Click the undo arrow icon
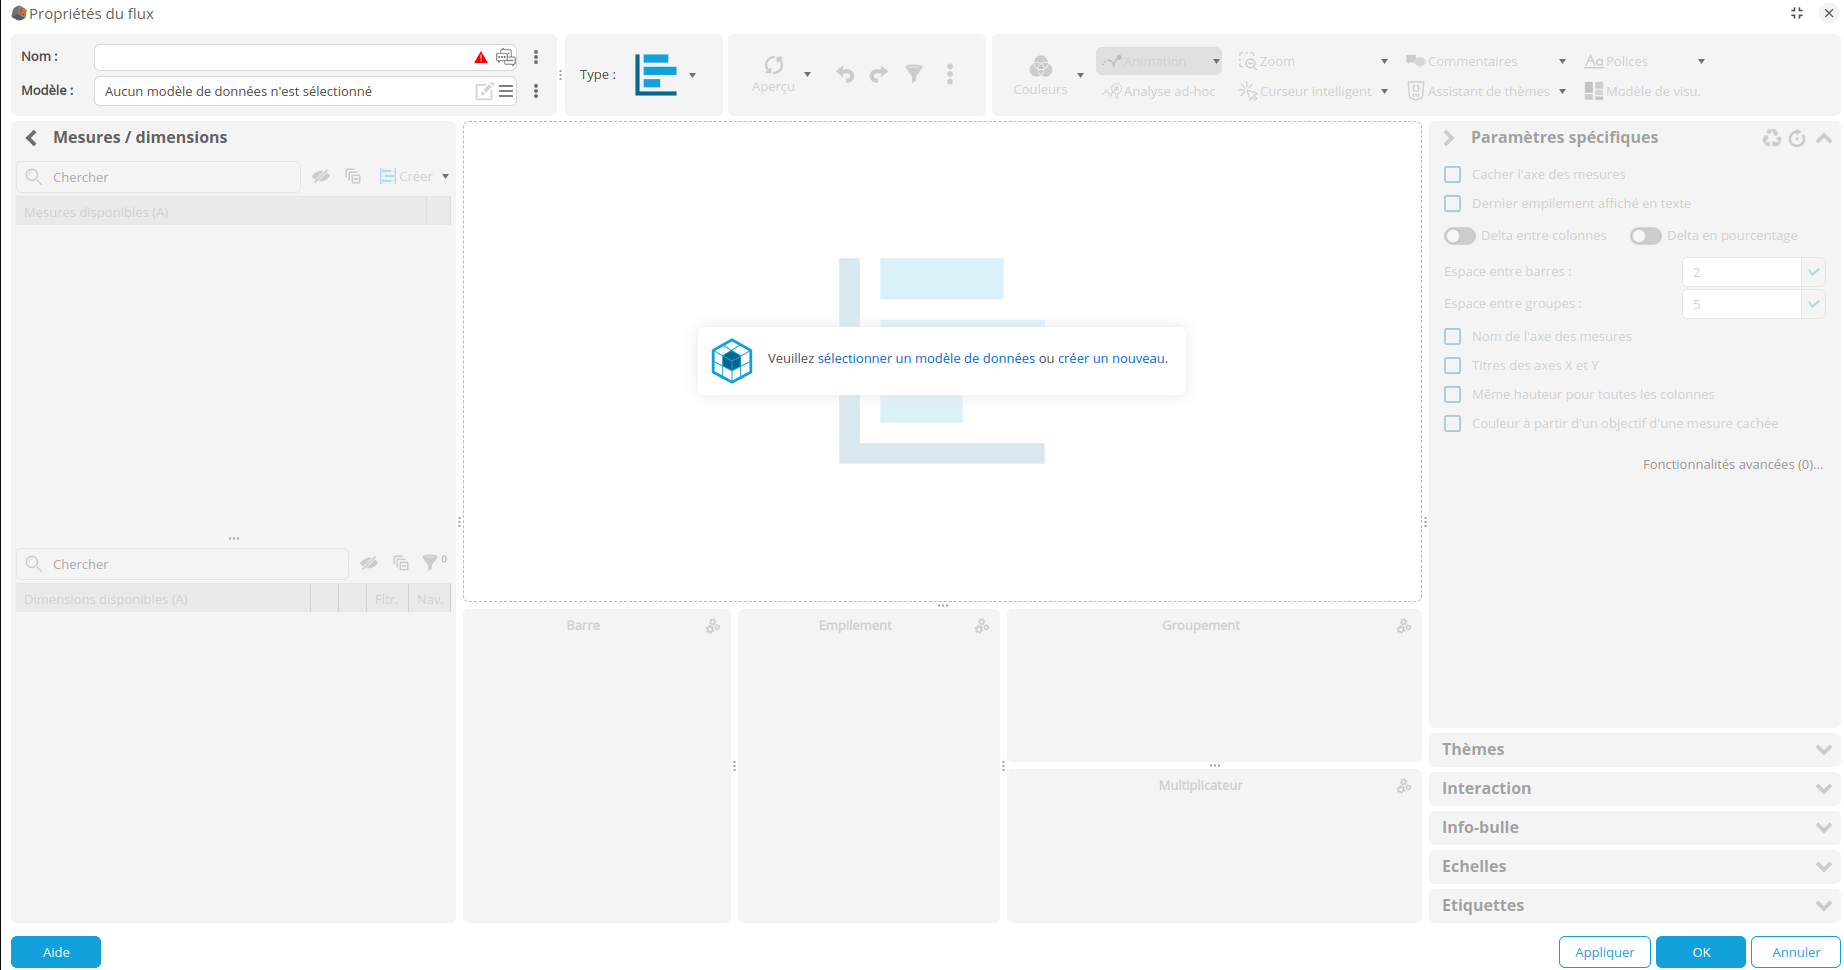The height and width of the screenshot is (970, 1844). (x=845, y=74)
